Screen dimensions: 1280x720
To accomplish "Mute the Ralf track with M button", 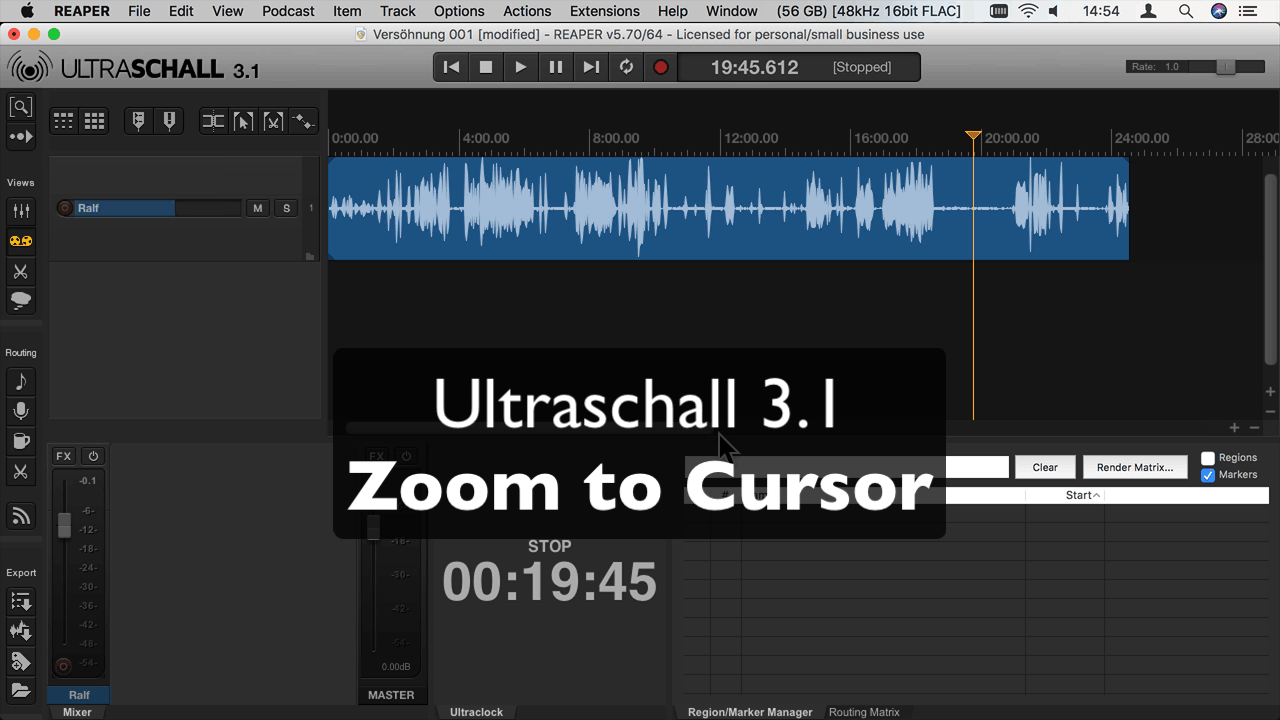I will pos(258,208).
